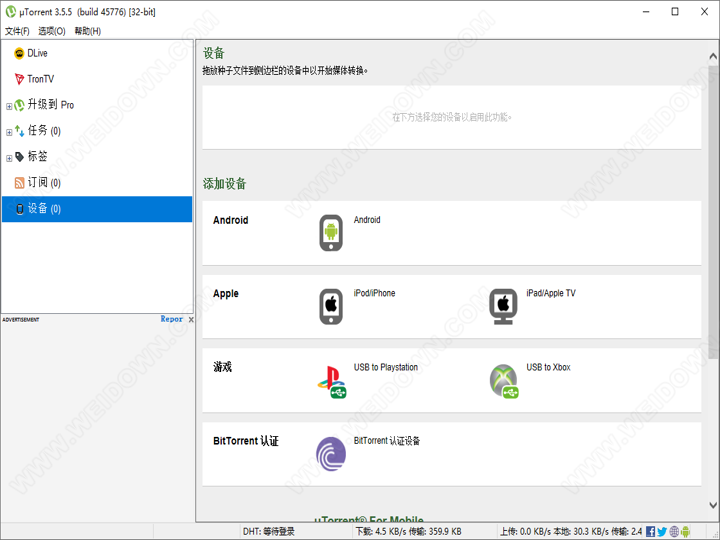
Task: Click the 游戏 category title
Action: (222, 367)
